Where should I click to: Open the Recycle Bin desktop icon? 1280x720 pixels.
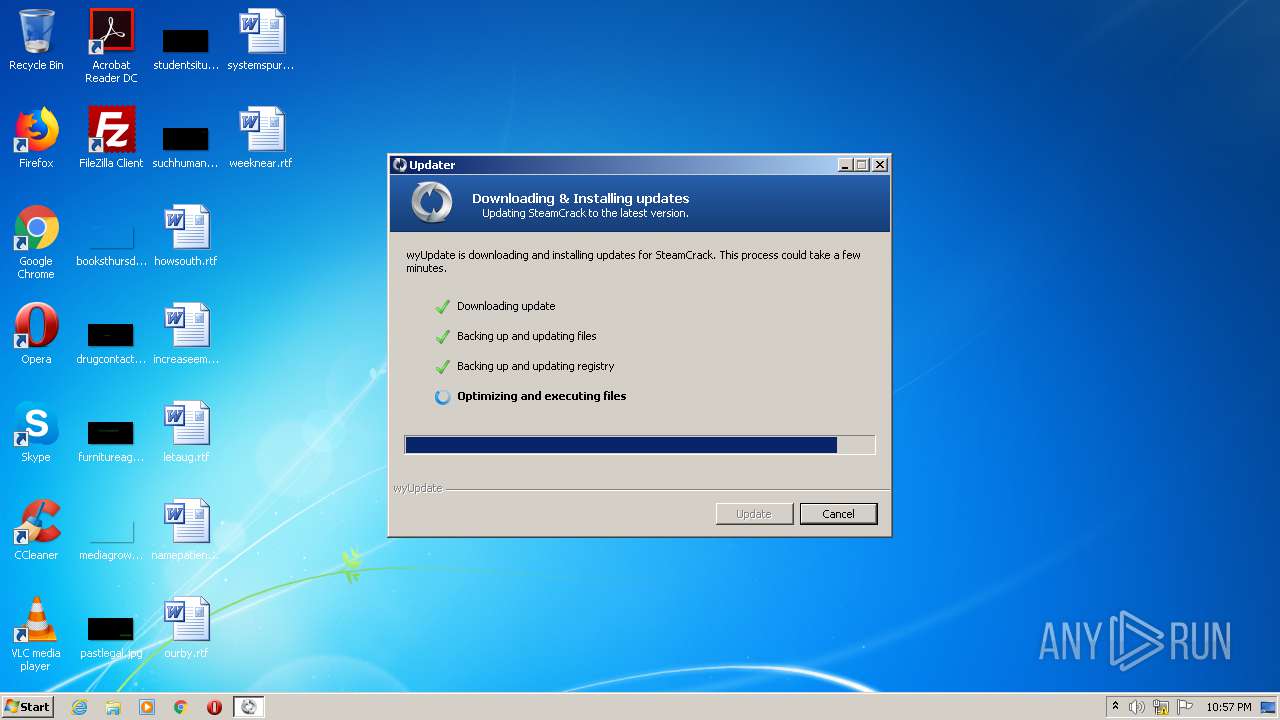pyautogui.click(x=36, y=40)
